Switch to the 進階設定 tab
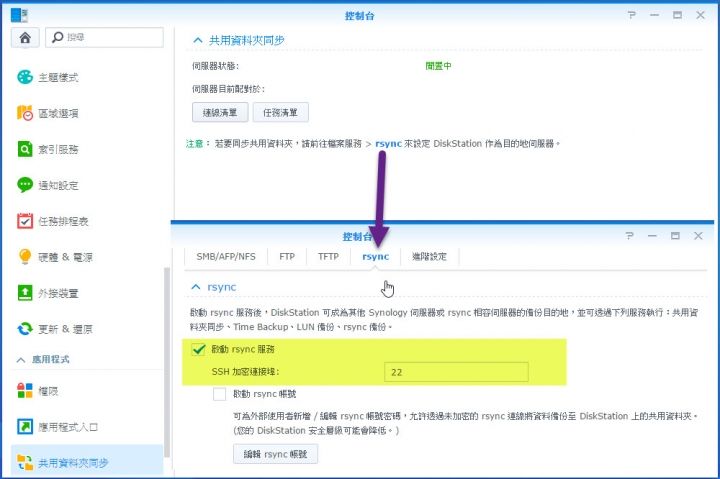This screenshot has height=479, width=720. point(429,257)
